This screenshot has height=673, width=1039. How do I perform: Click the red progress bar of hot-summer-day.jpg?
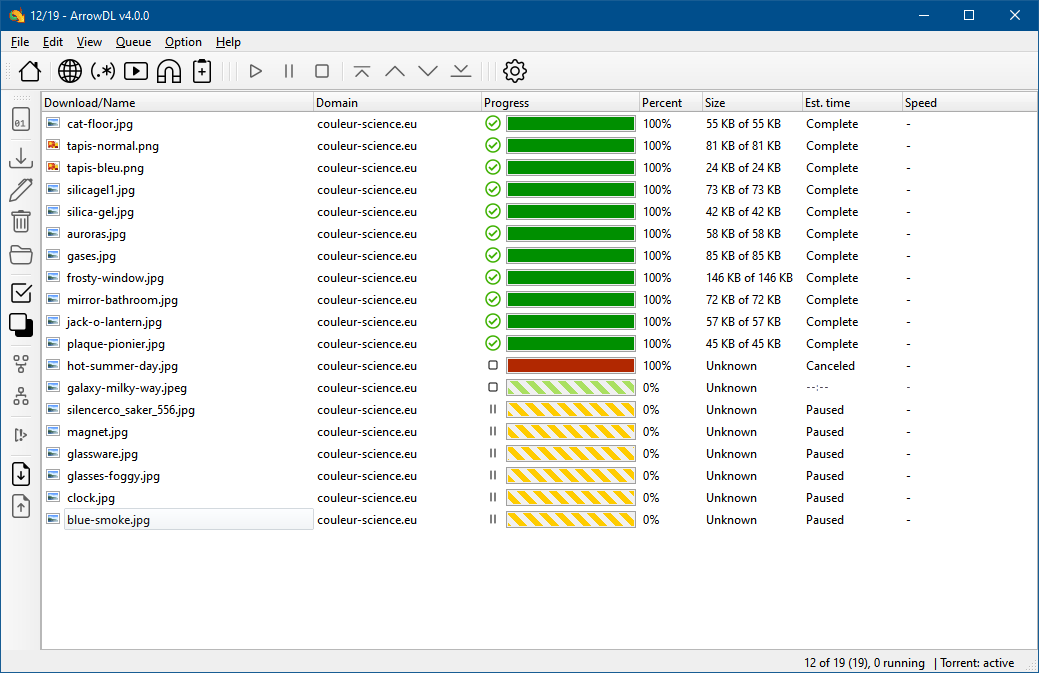coord(570,366)
